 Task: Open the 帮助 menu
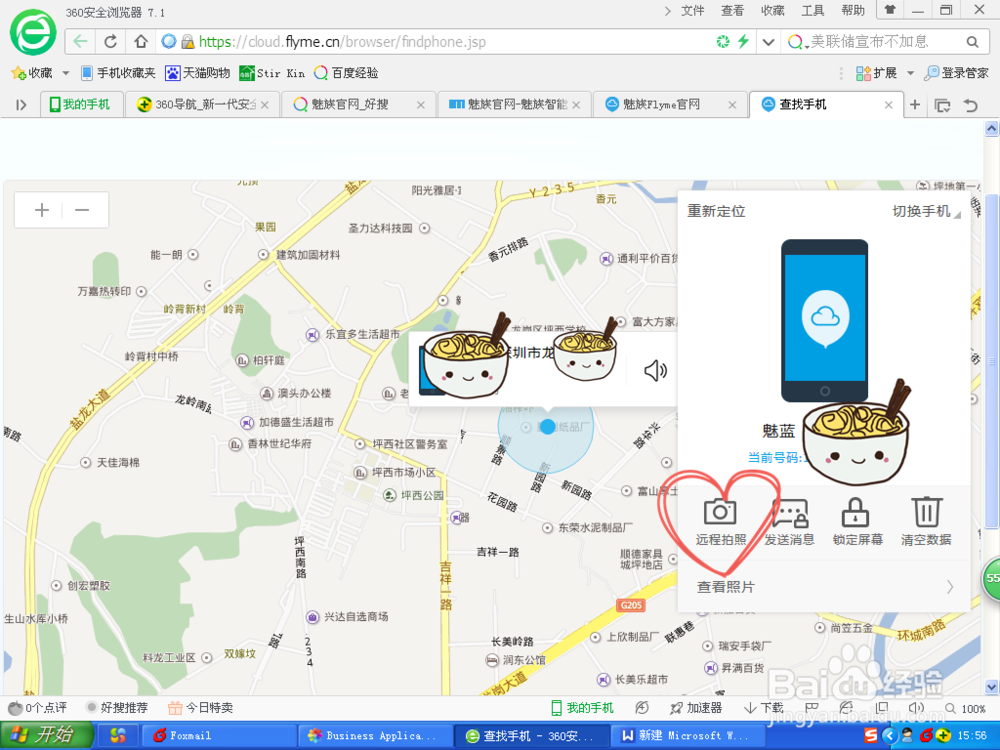click(x=853, y=10)
